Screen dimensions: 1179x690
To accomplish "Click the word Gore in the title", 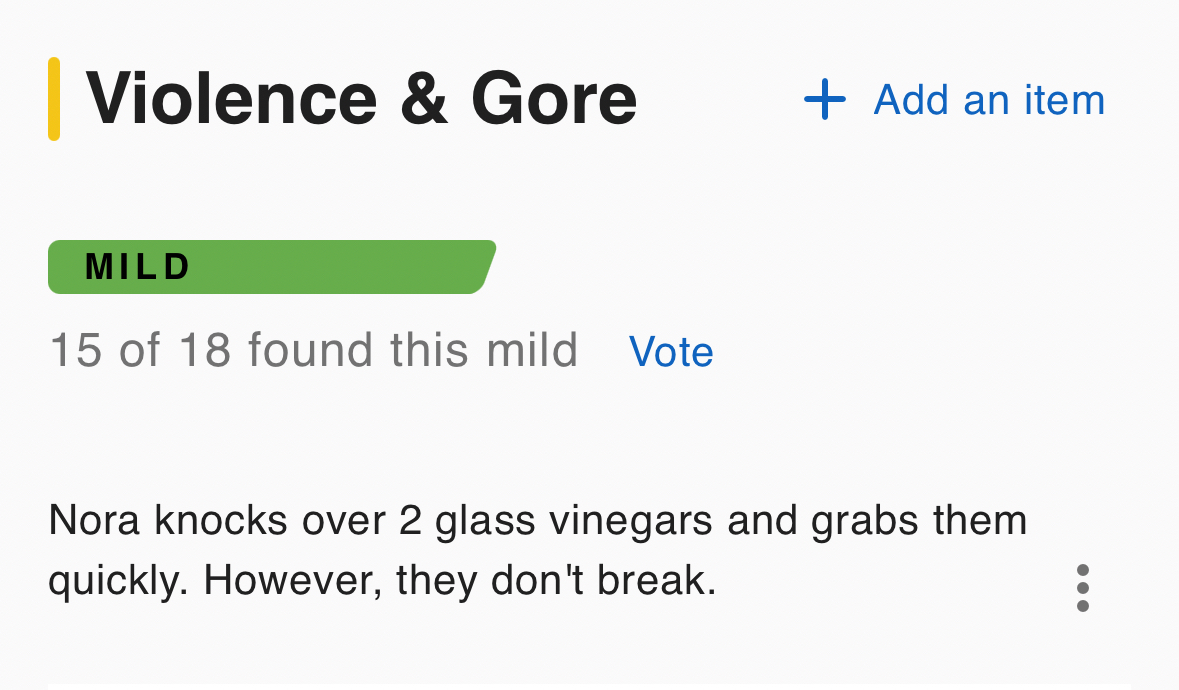I will pos(553,99).
